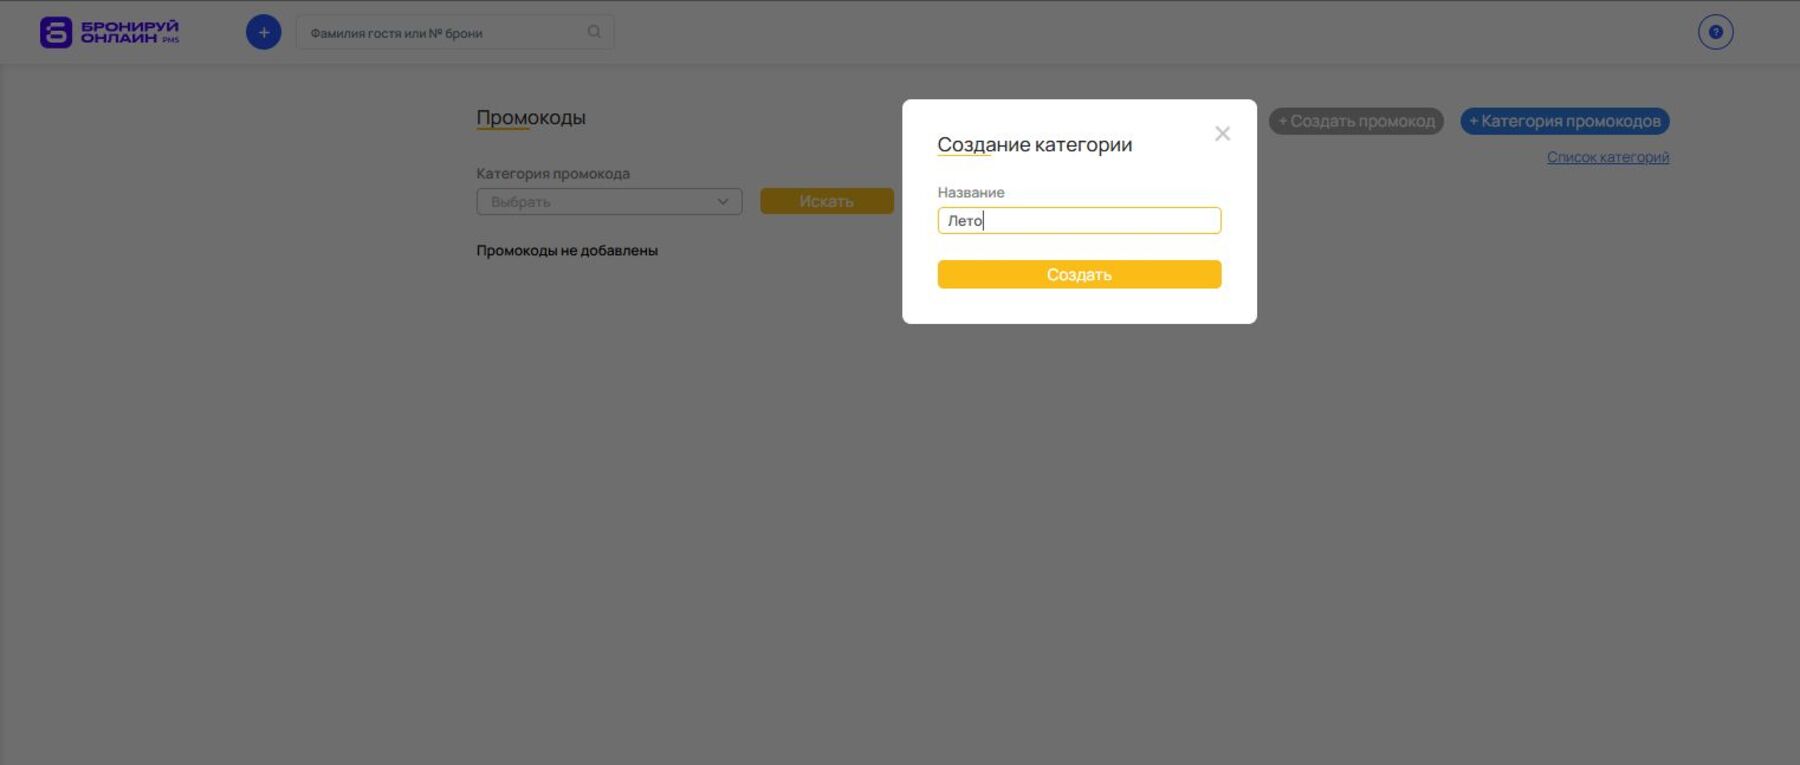Viewport: 1800px width, 765px height.
Task: Expand the chevron arrow of category dropdown
Action: (x=723, y=202)
